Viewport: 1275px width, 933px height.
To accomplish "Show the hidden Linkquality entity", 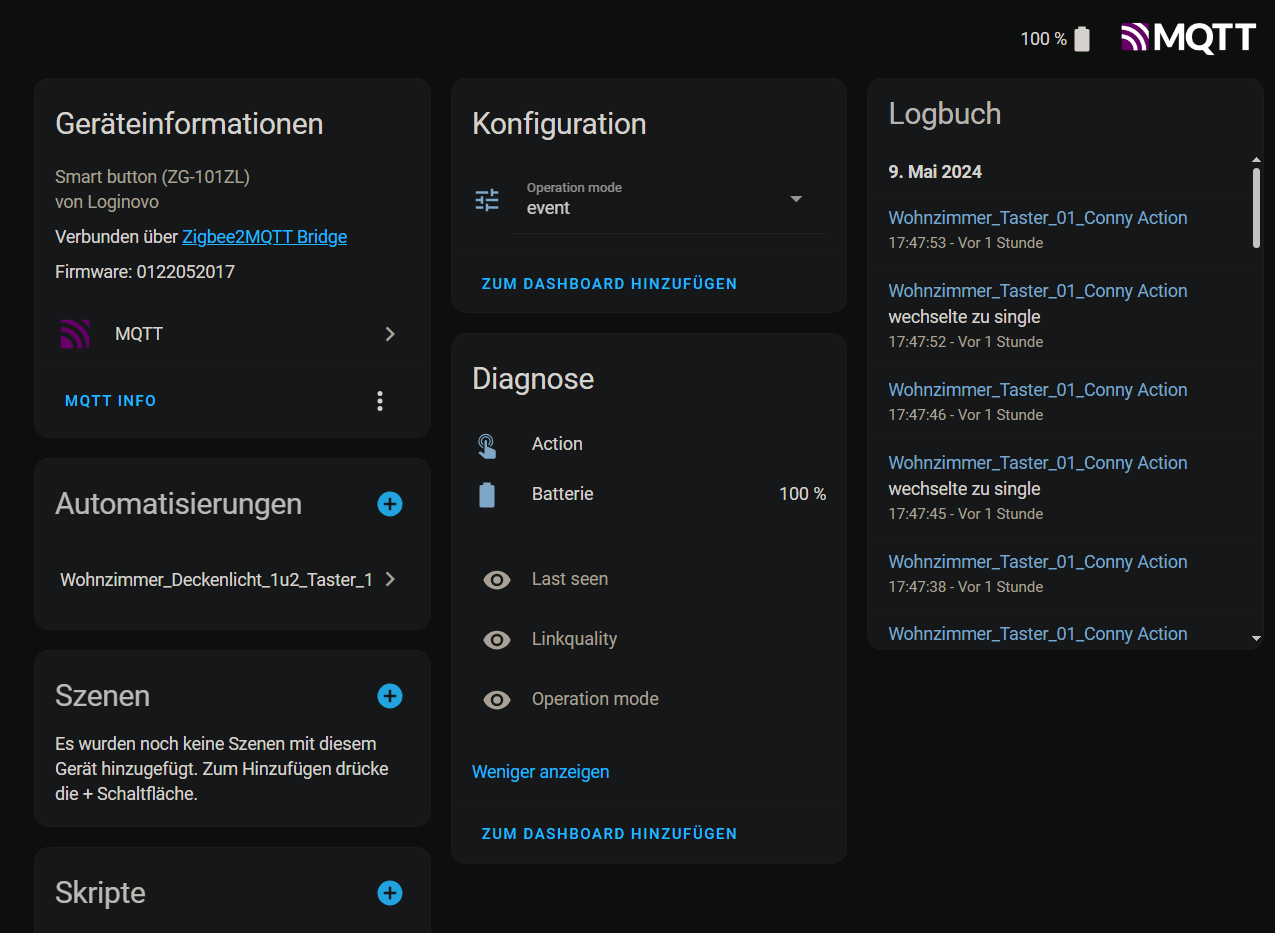I will [497, 640].
